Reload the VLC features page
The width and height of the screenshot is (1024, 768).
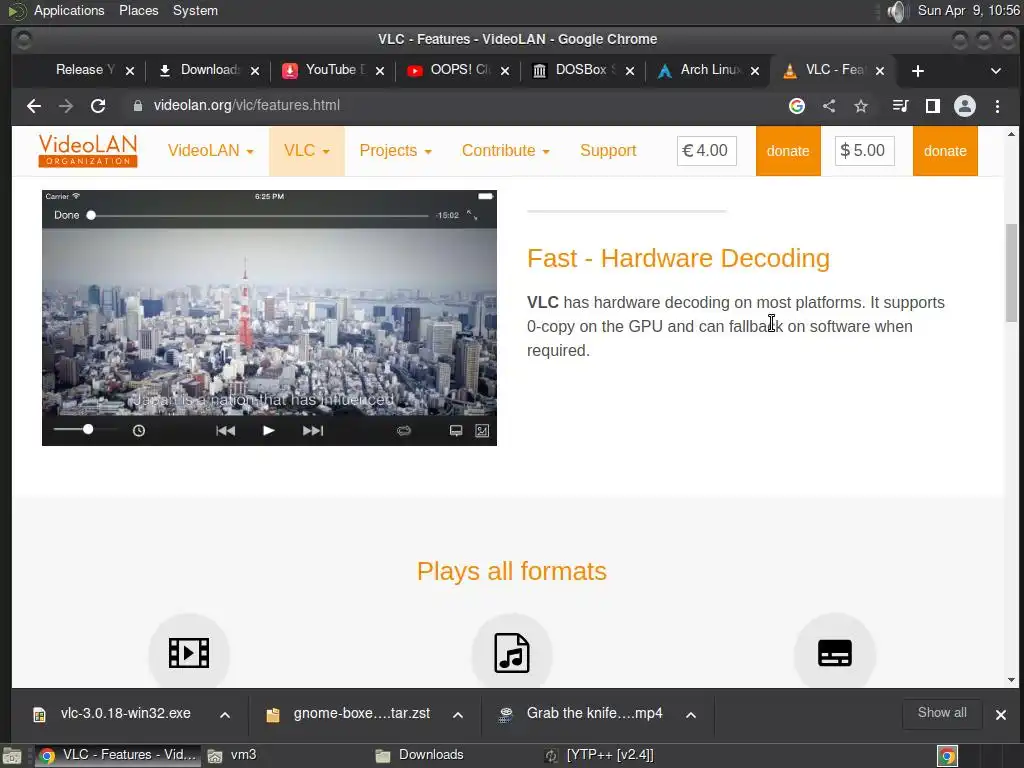coord(98,106)
